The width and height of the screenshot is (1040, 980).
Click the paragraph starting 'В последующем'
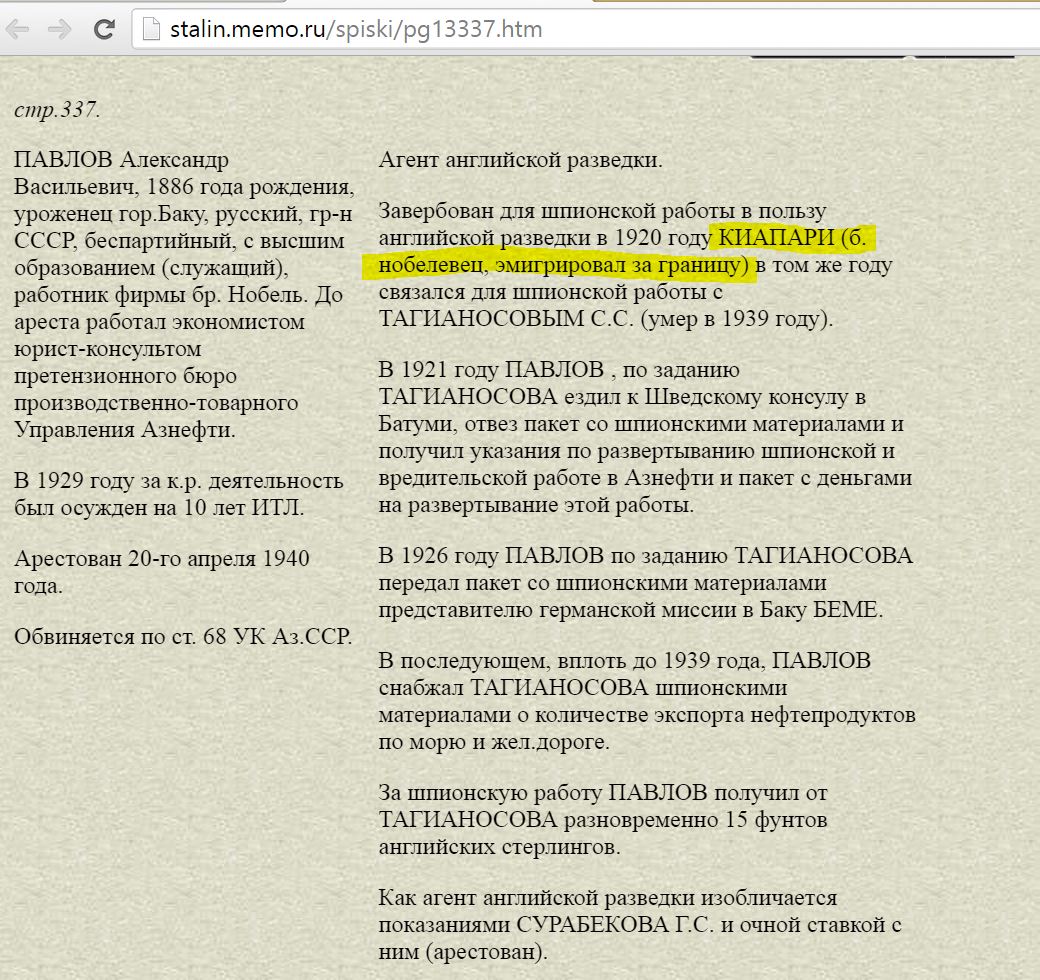click(645, 701)
